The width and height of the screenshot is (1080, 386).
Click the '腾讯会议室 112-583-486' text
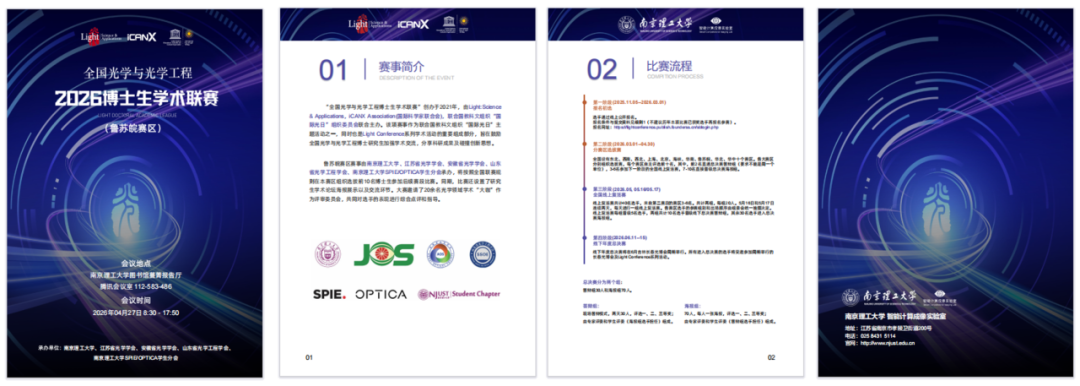click(136, 286)
